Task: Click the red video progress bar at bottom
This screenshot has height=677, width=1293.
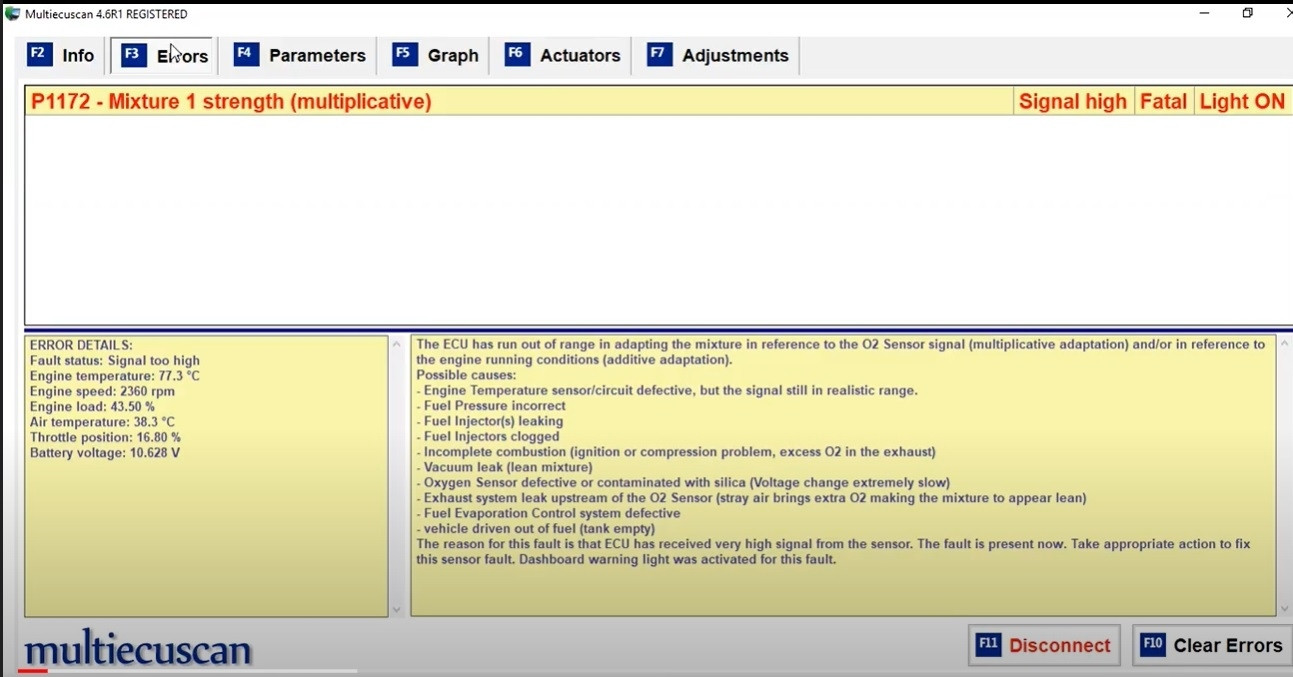Action: [32, 671]
